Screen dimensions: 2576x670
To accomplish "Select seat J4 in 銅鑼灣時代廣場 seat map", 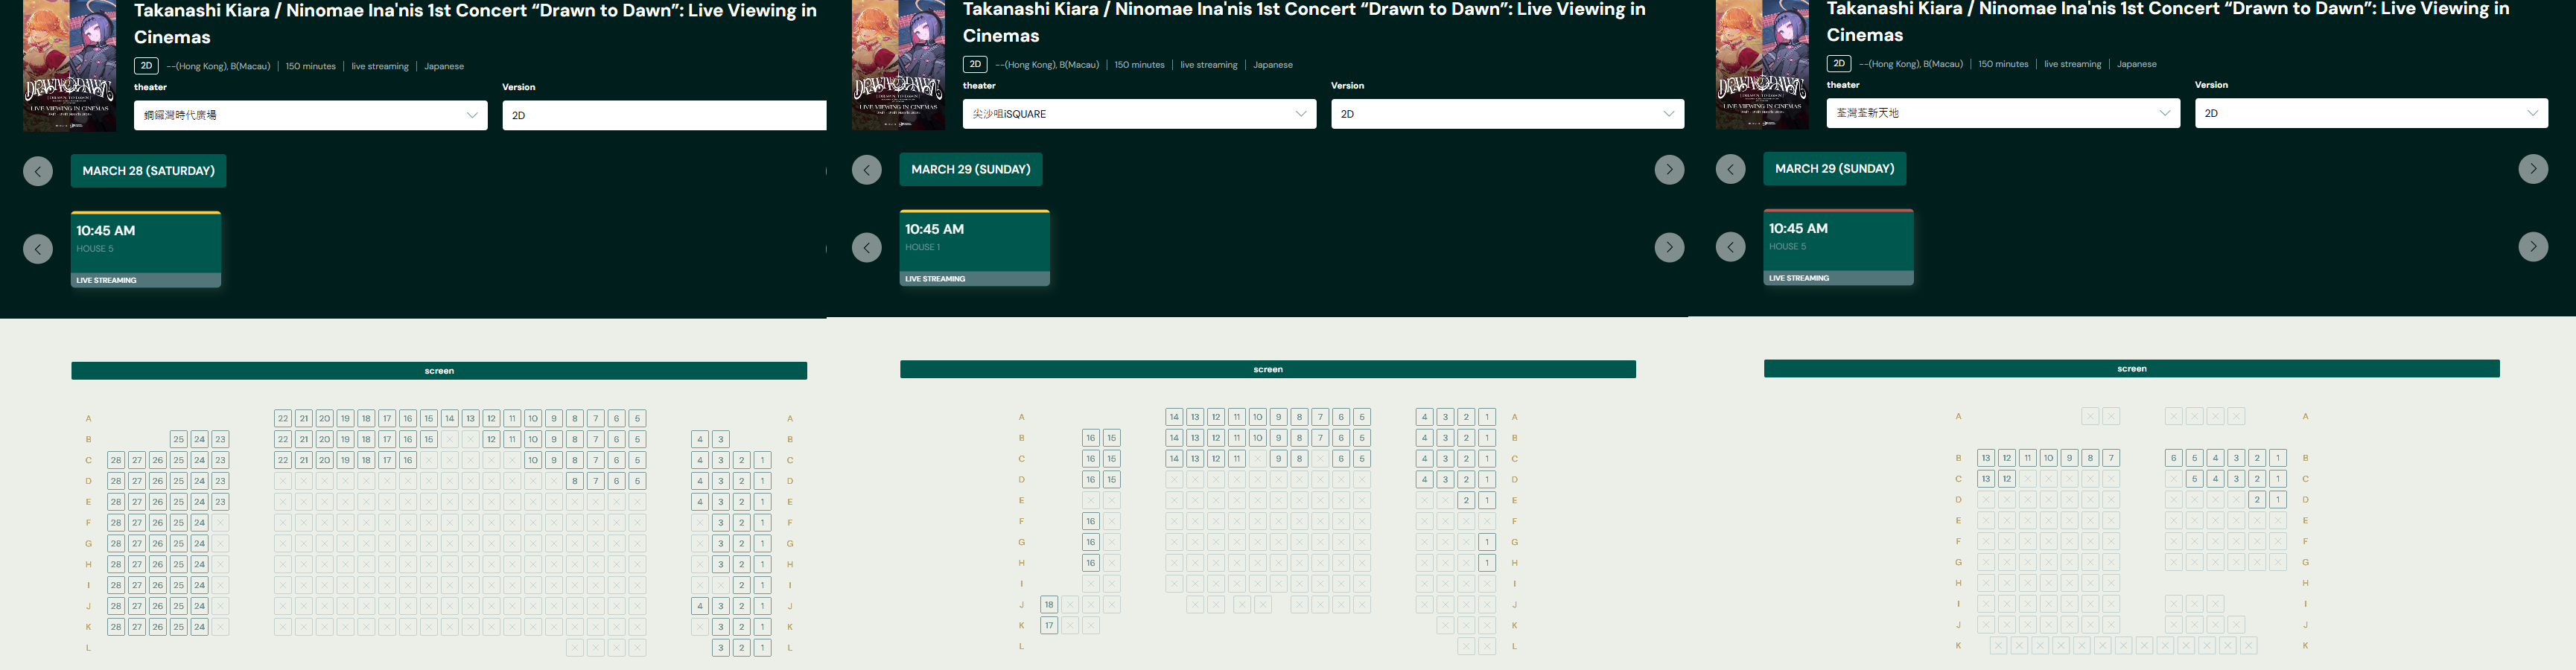I will click(700, 606).
